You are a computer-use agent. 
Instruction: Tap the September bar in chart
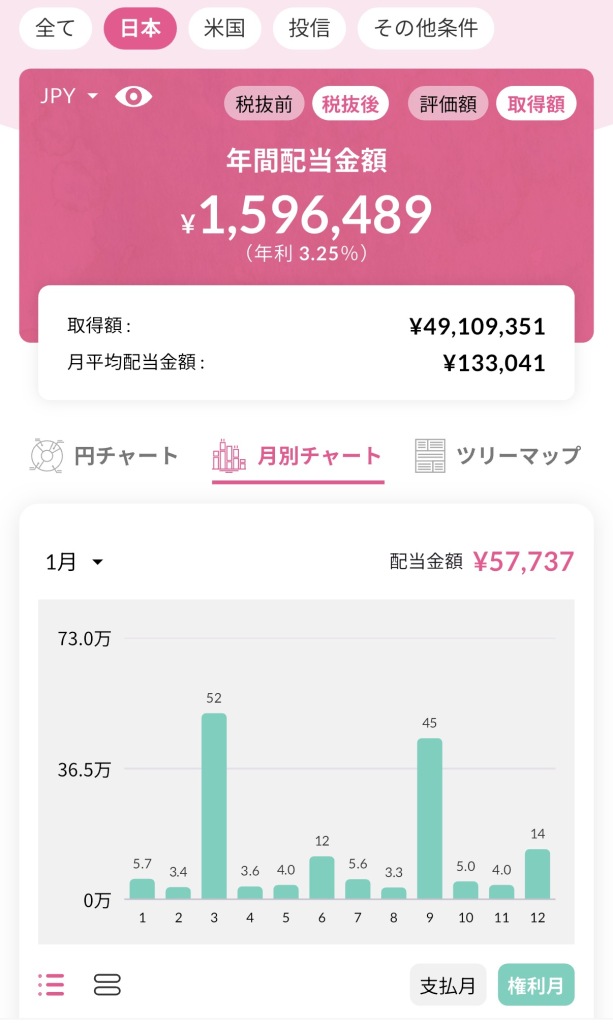[x=429, y=818]
